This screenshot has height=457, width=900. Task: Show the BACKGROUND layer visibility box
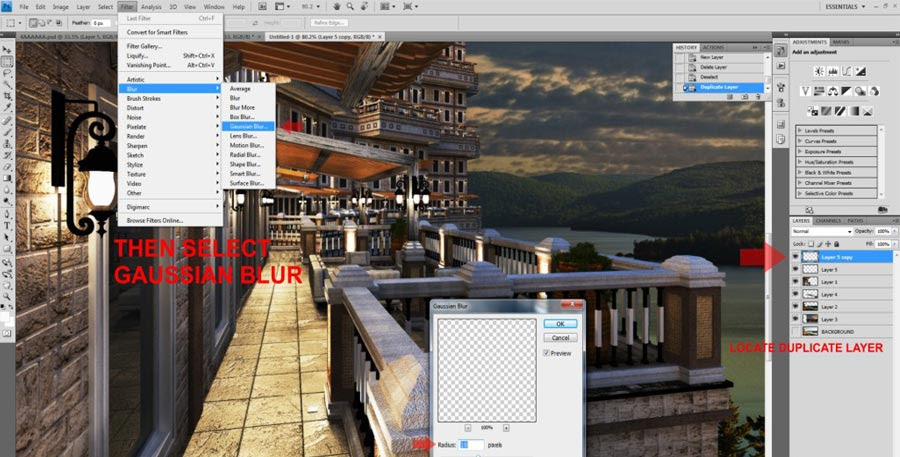tap(796, 332)
